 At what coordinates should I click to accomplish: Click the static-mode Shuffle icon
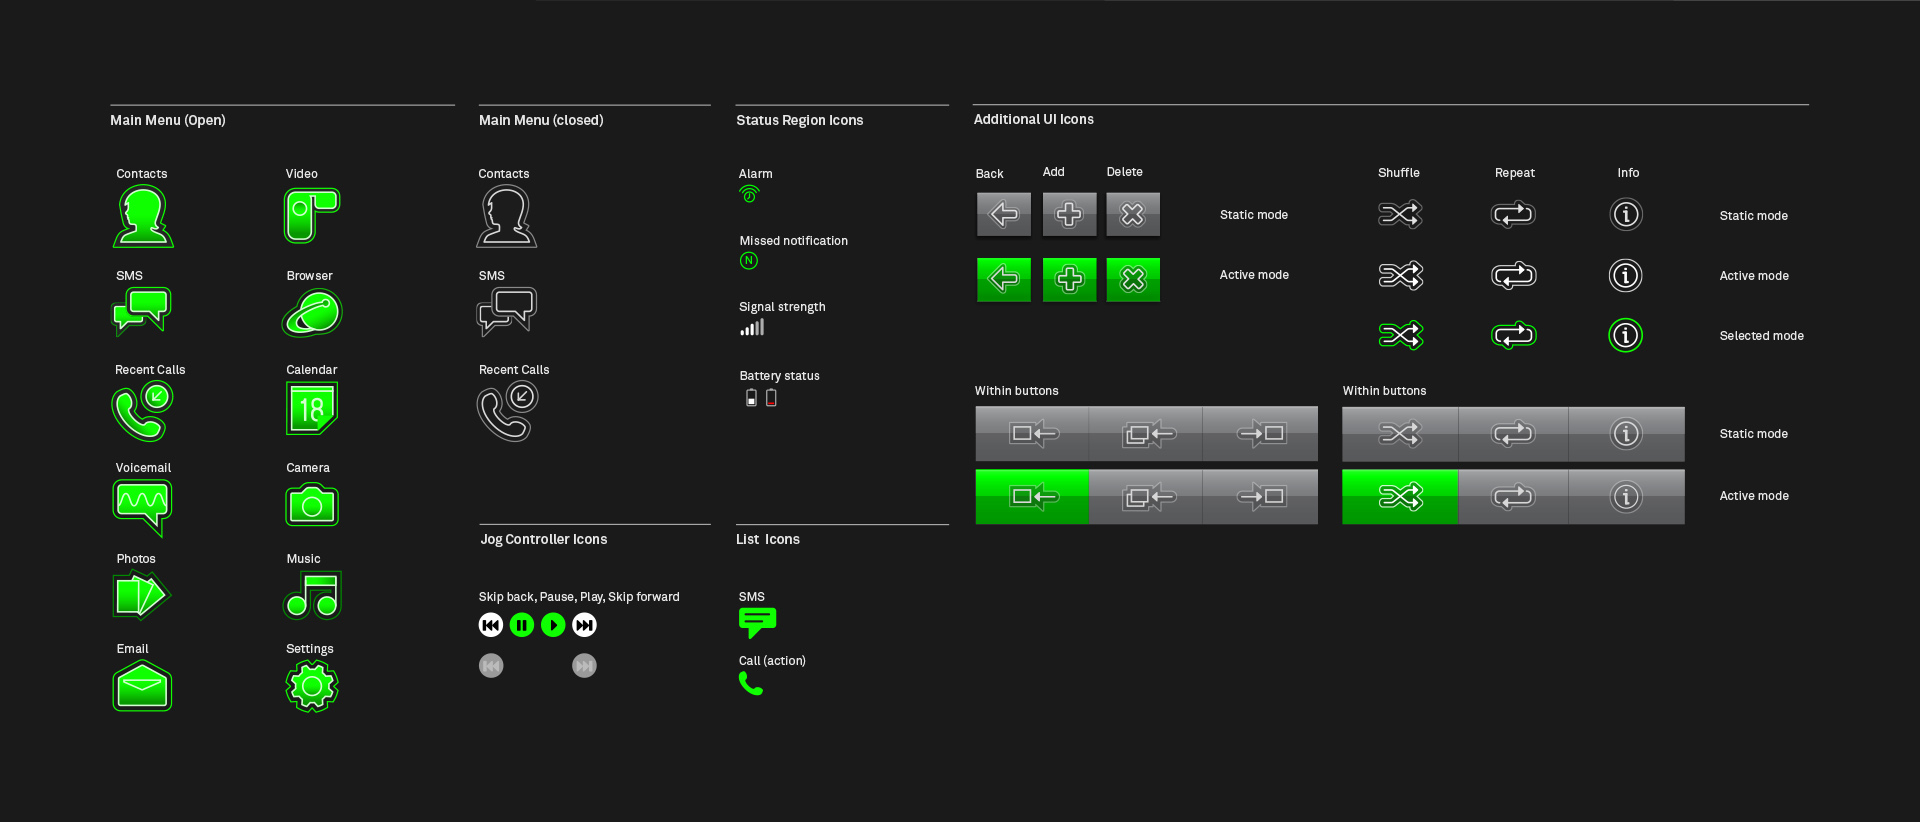(1400, 214)
